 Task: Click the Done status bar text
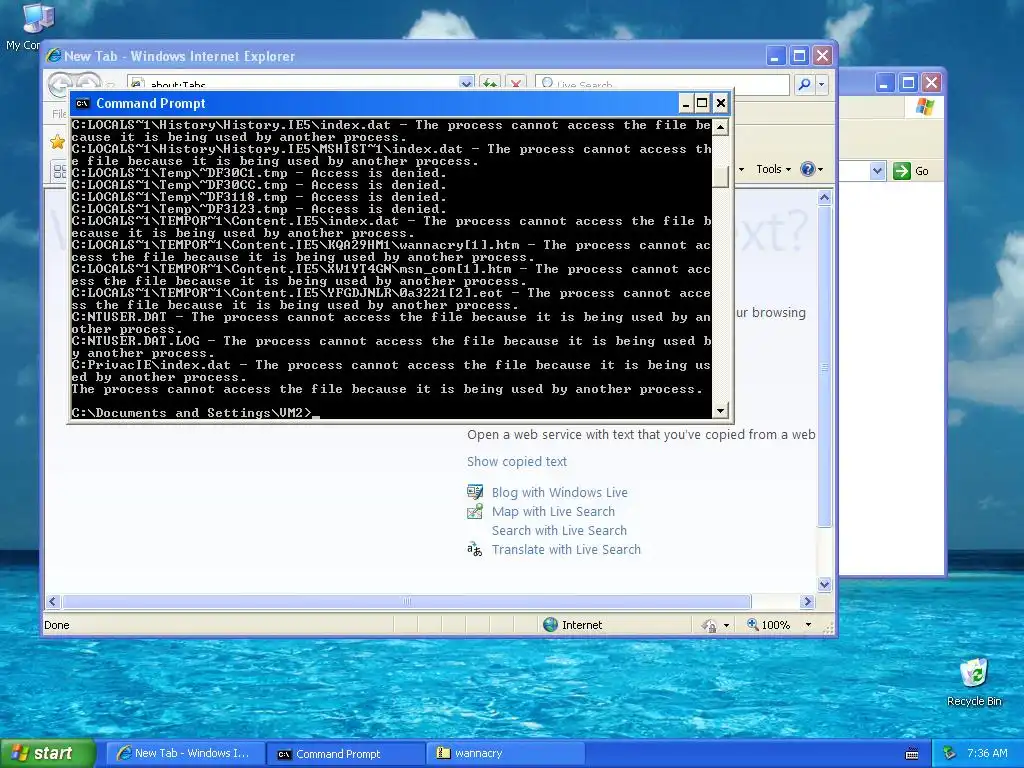pyautogui.click(x=57, y=625)
